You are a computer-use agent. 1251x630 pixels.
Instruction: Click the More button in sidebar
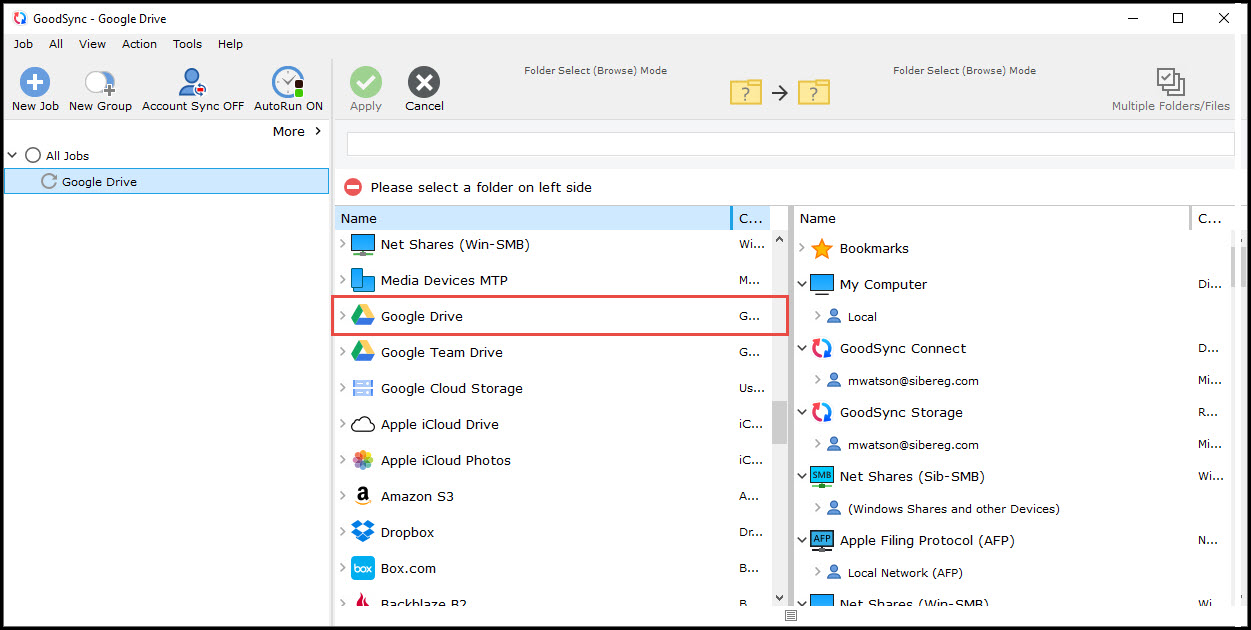click(x=297, y=131)
